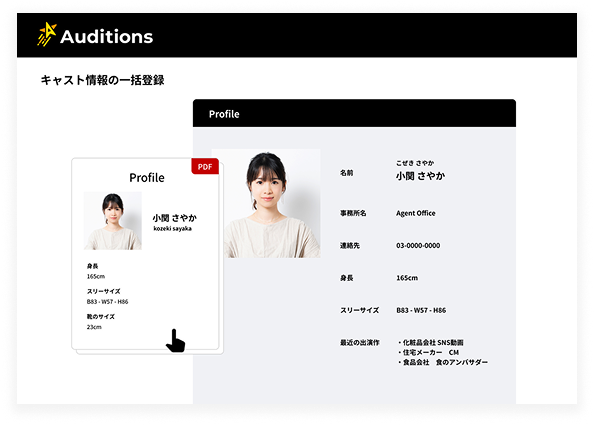Image resolution: width=594 pixels, height=425 pixels.
Task: Click 165cm value in PDF card
Action: point(95,277)
